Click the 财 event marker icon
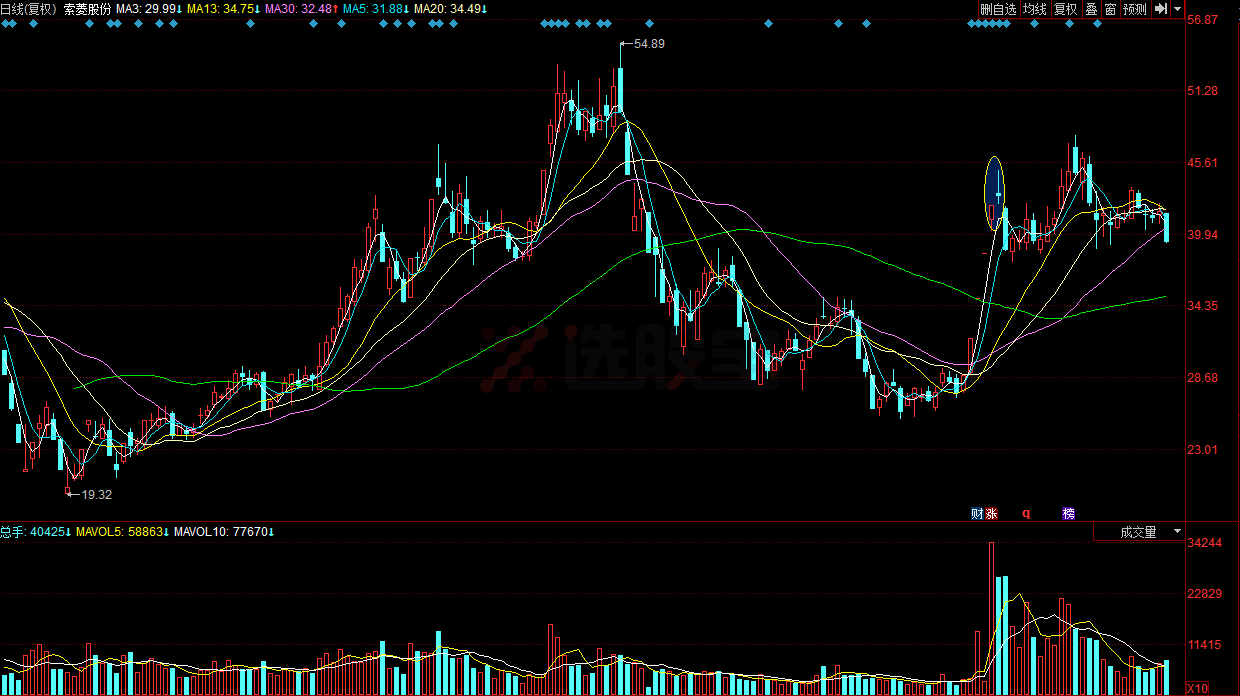The image size is (1240, 696). click(x=977, y=514)
